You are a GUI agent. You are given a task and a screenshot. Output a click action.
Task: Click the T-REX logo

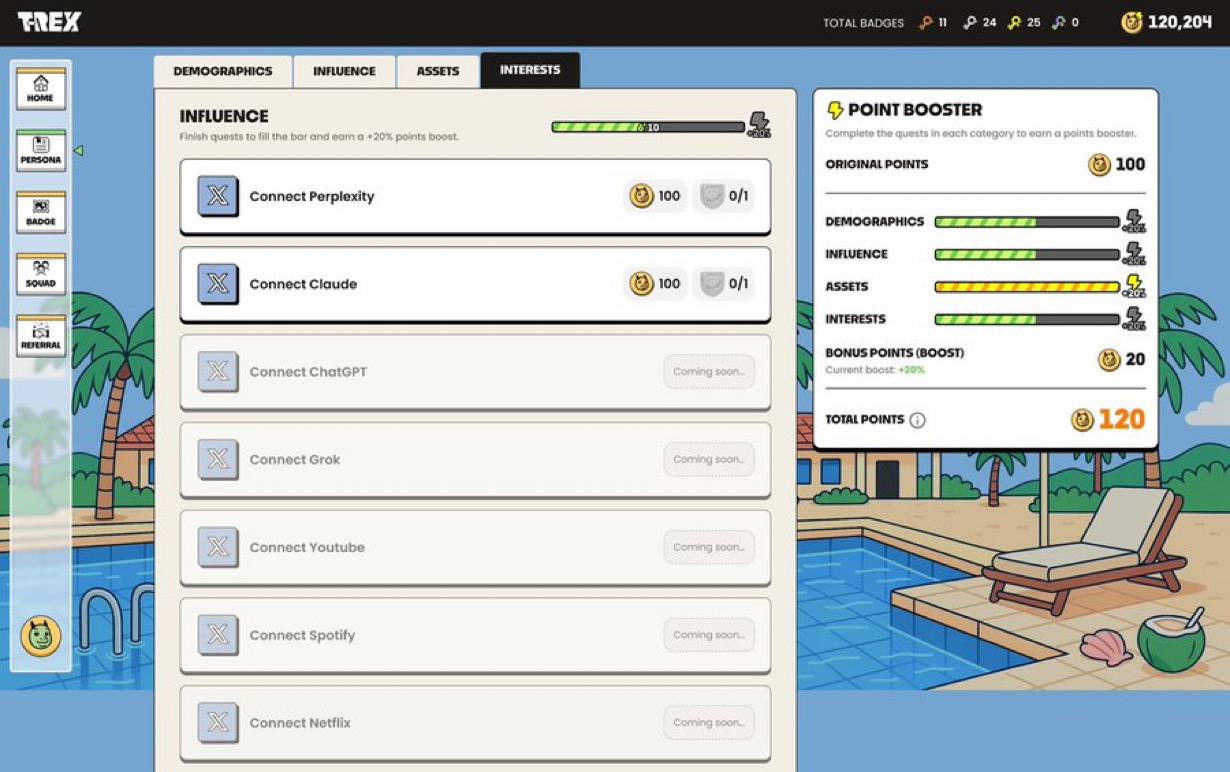pos(49,22)
